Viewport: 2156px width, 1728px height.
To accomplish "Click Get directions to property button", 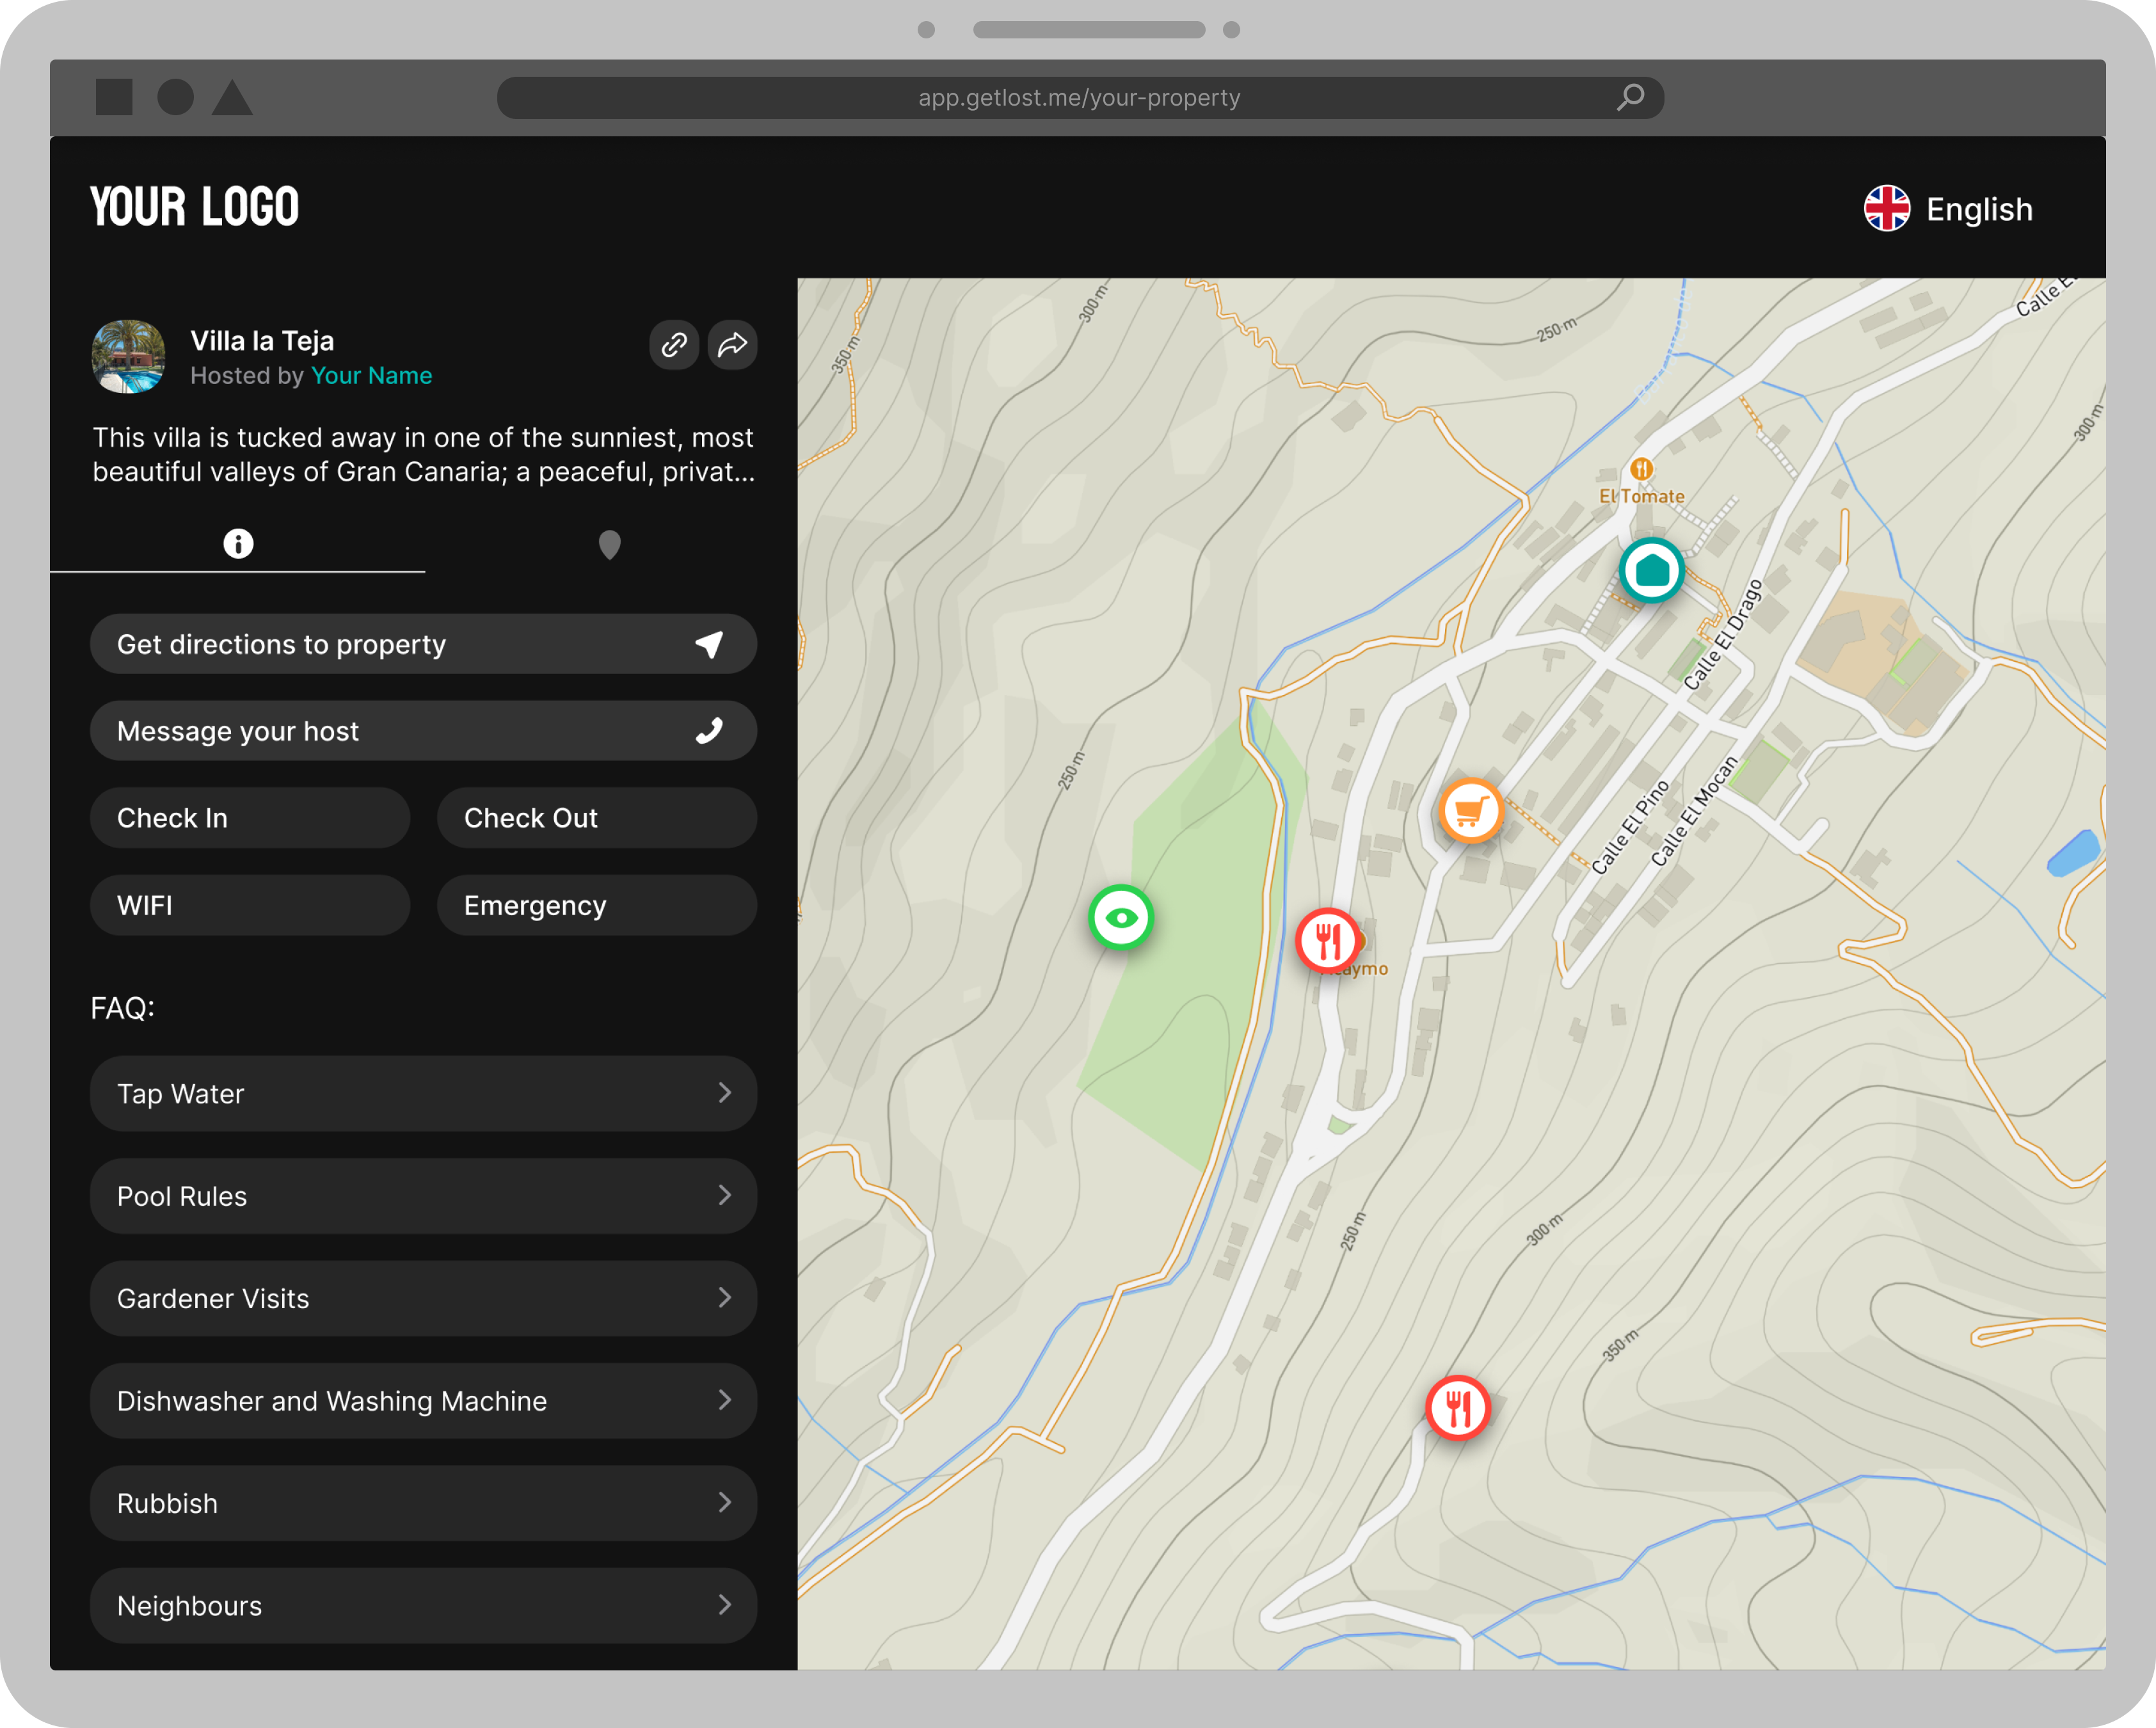I will coord(423,644).
